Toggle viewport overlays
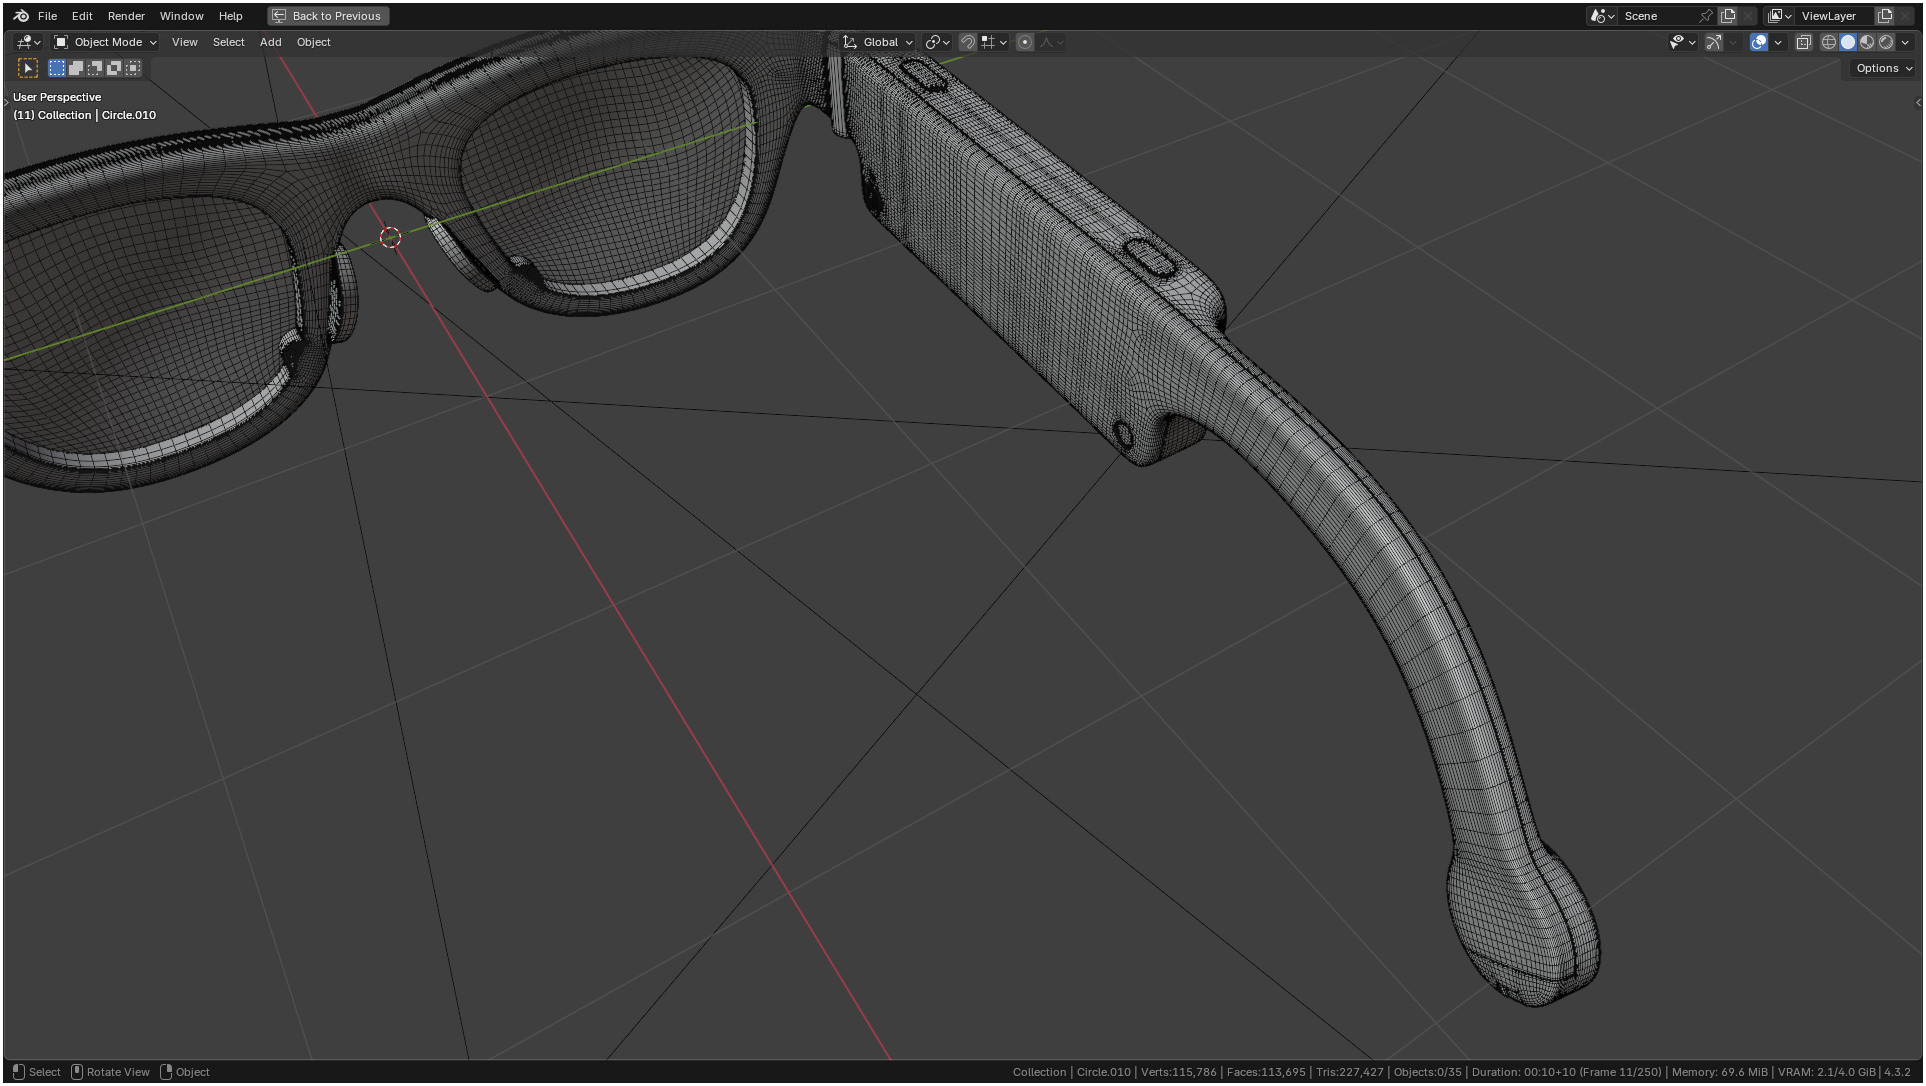Image resolution: width=1926 pixels, height=1086 pixels. pyautogui.click(x=1759, y=42)
